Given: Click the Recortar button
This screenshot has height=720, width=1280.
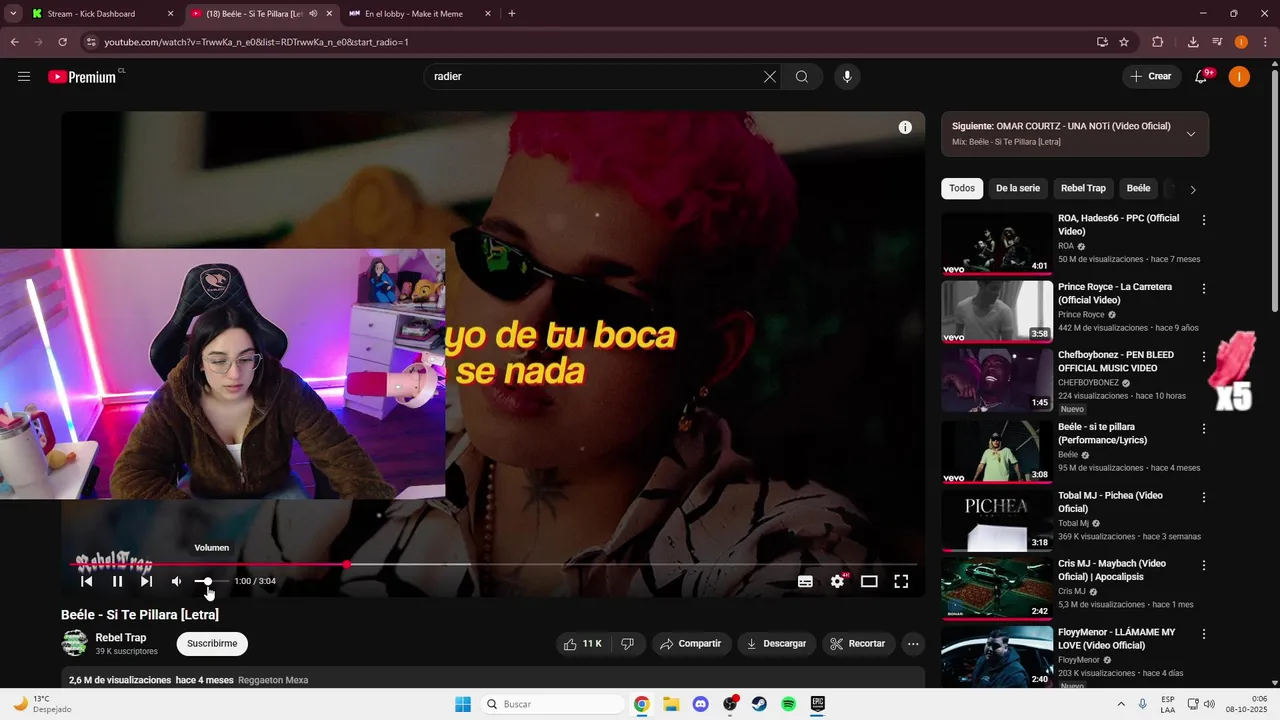Looking at the screenshot, I should coord(858,644).
